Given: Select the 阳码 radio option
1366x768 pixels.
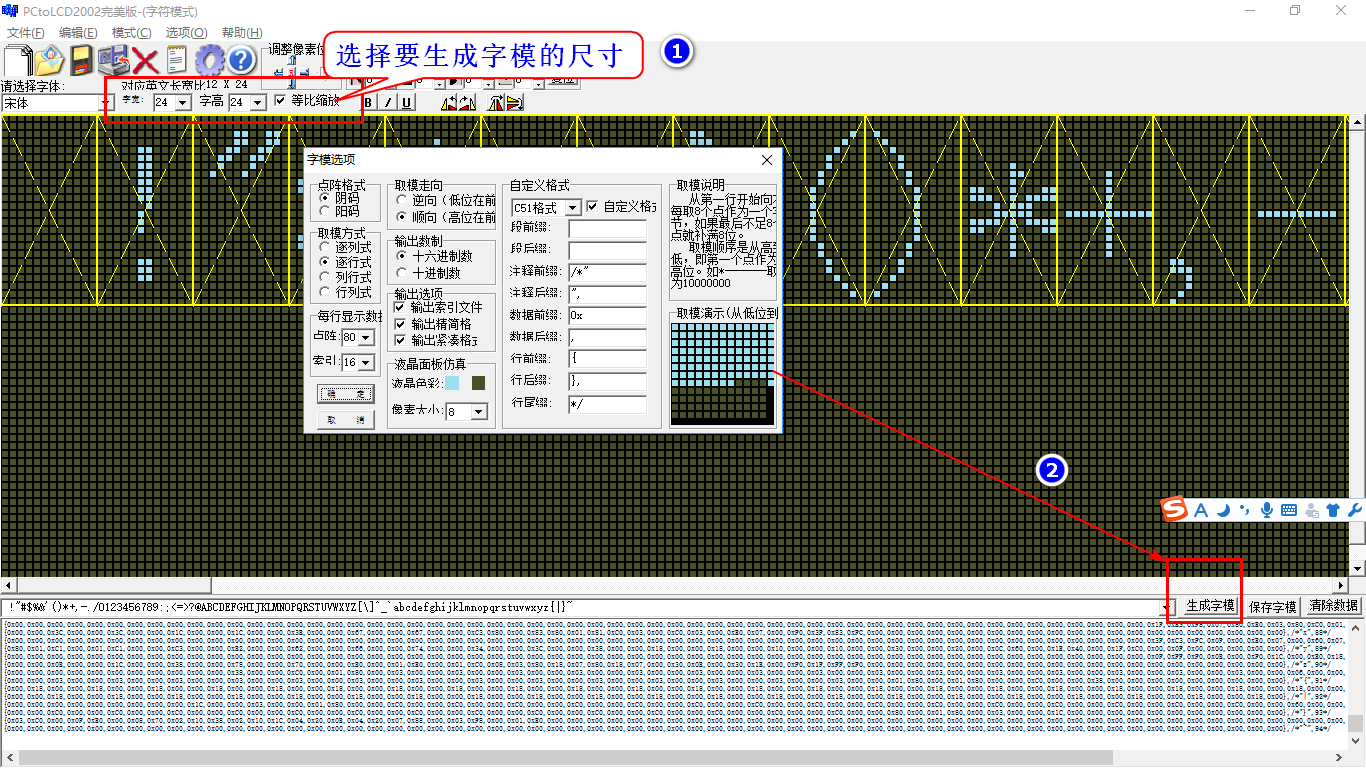Looking at the screenshot, I should [x=324, y=211].
